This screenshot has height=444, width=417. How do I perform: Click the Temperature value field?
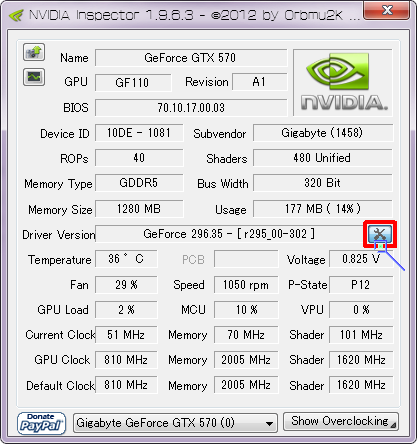[126, 259]
